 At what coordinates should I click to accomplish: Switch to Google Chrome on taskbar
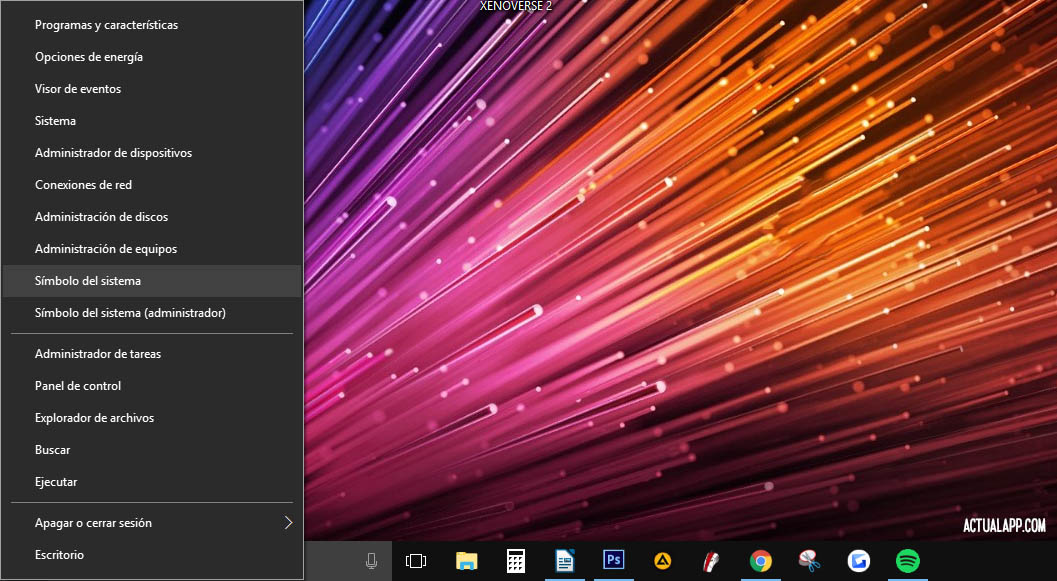tap(761, 561)
